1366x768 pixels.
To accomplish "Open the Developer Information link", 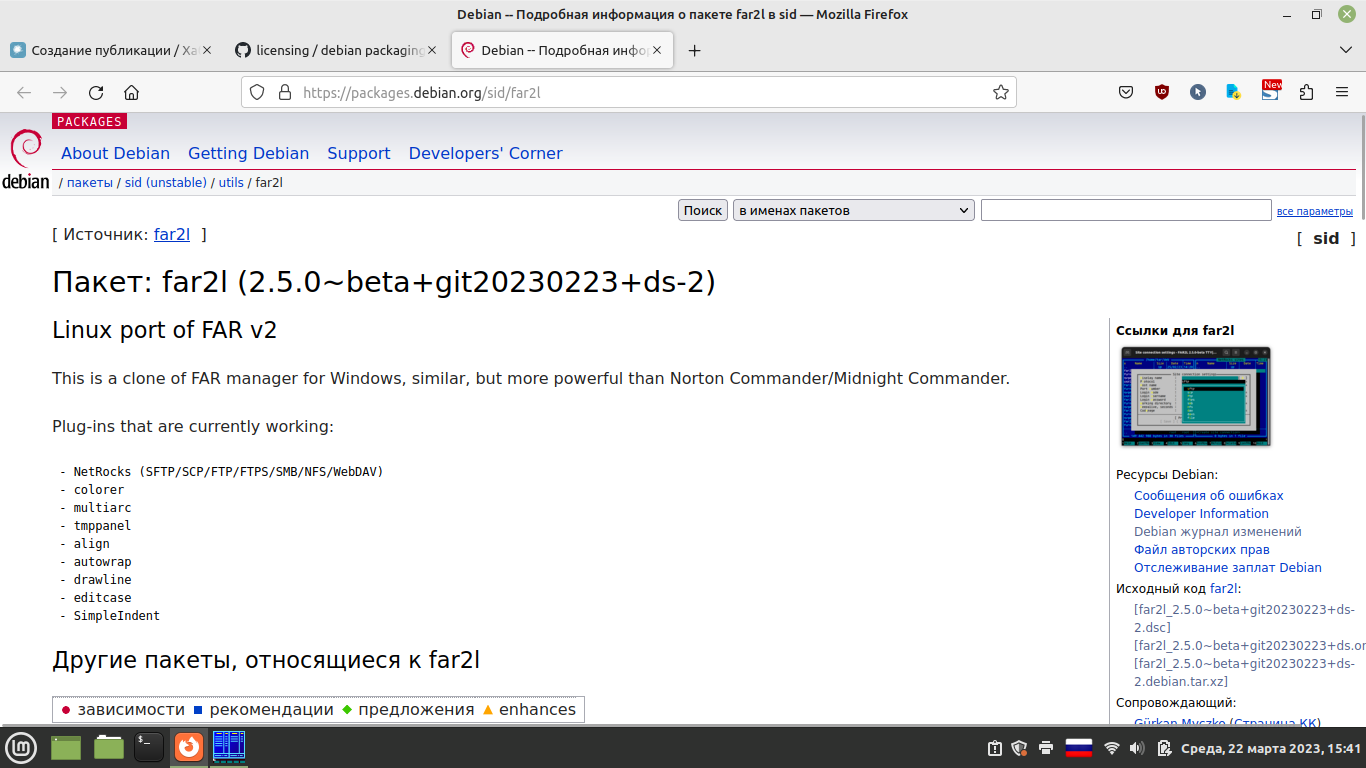I will pos(1201,513).
